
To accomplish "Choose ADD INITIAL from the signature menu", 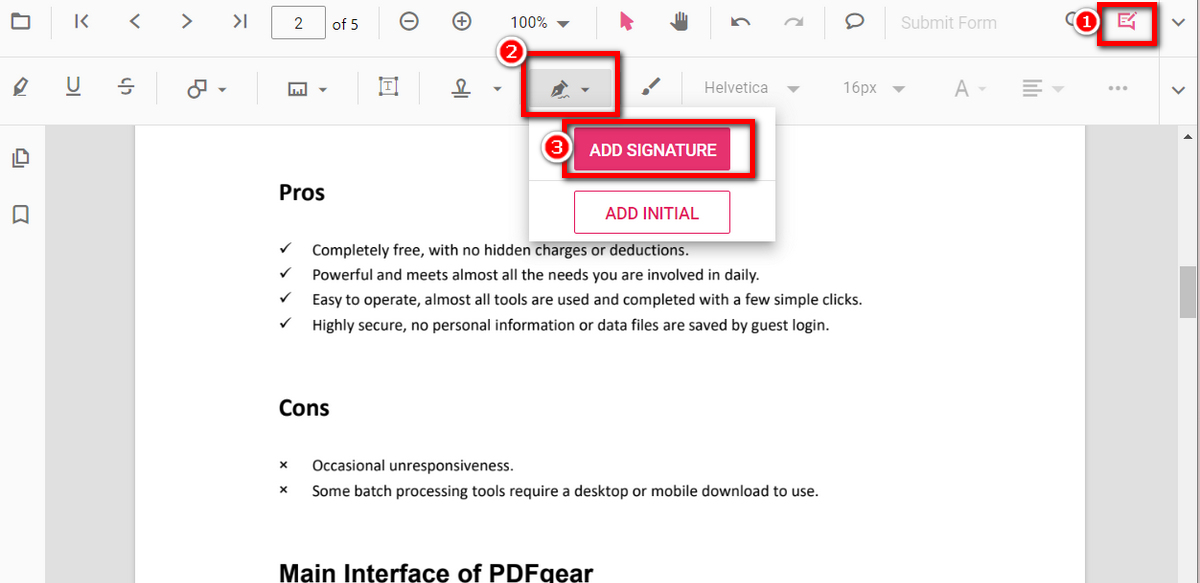I will click(x=651, y=212).
